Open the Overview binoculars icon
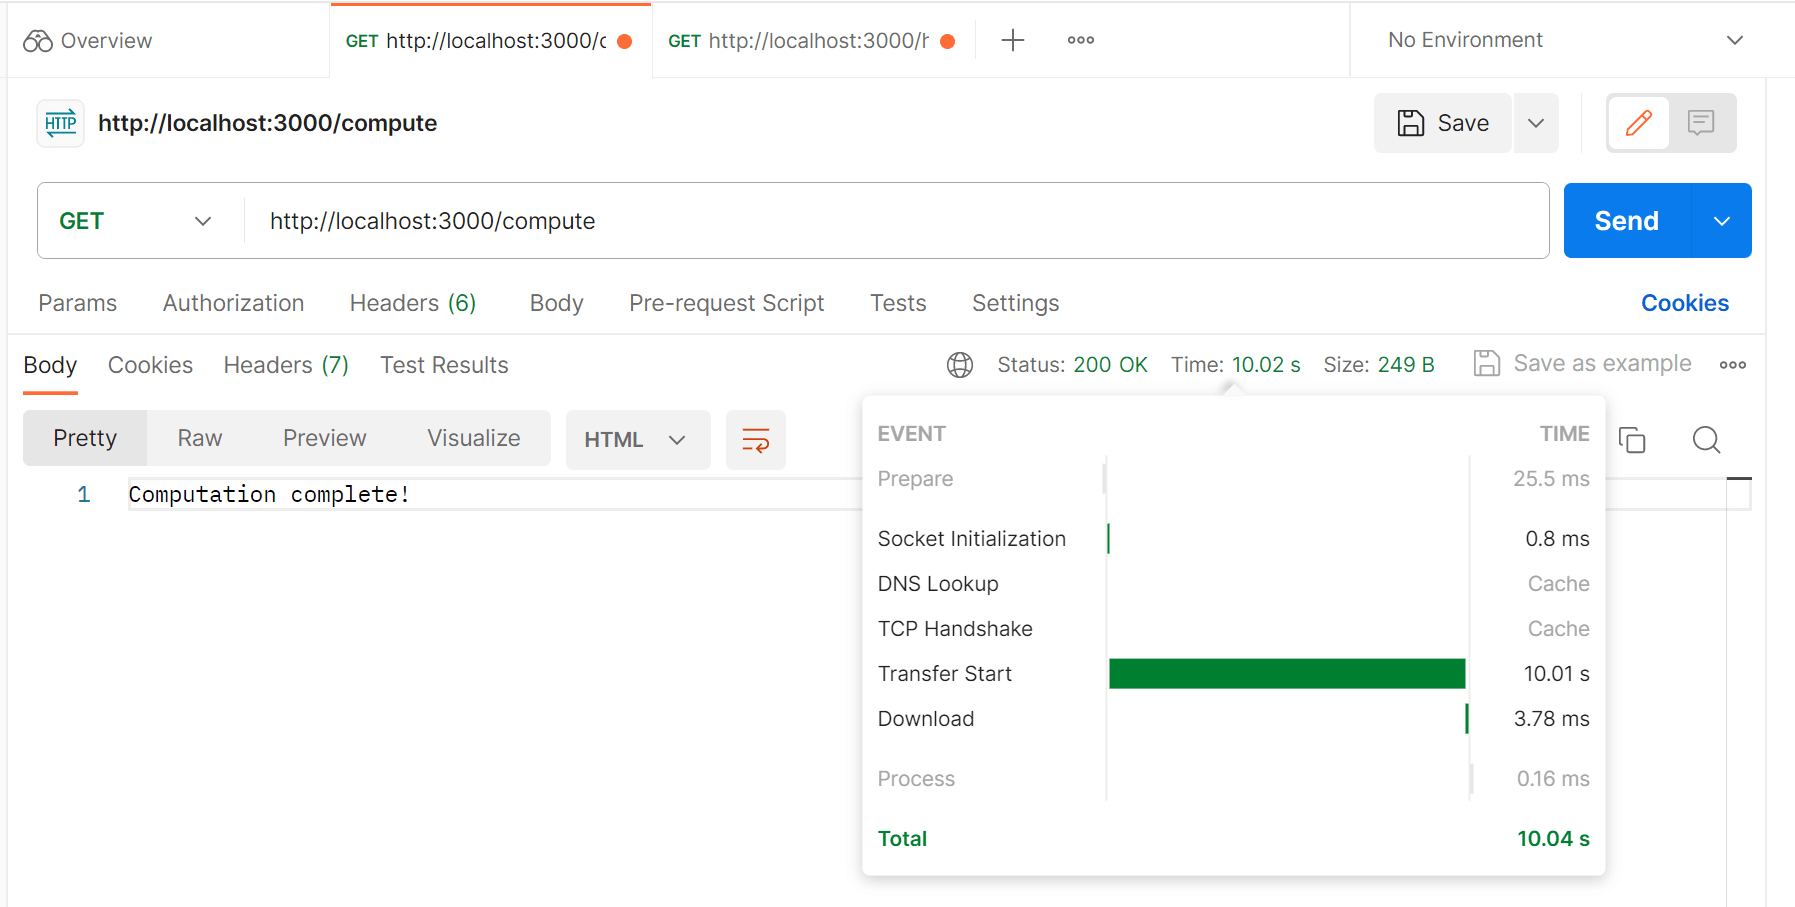 tap(38, 41)
